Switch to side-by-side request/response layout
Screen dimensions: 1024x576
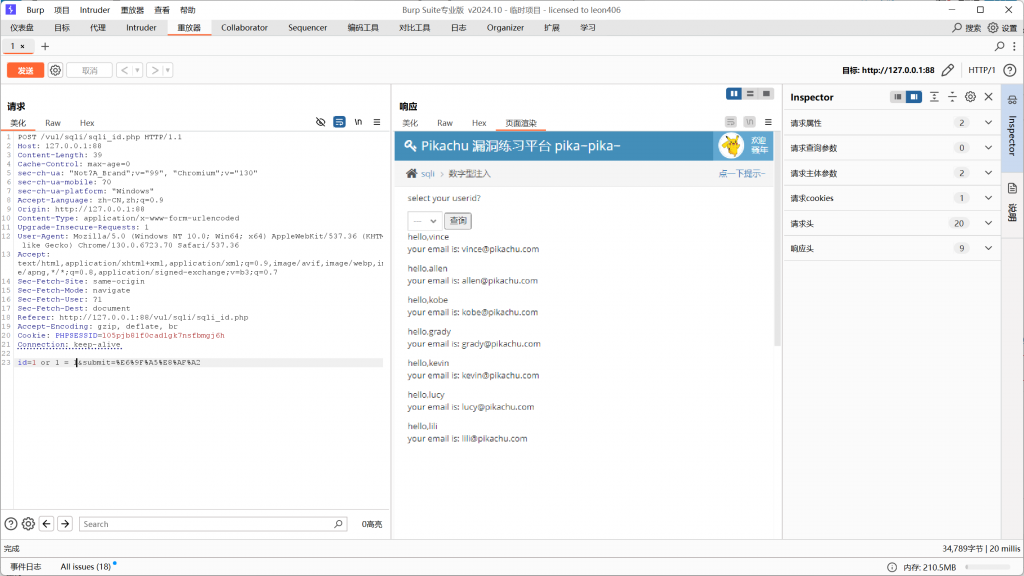tap(734, 94)
